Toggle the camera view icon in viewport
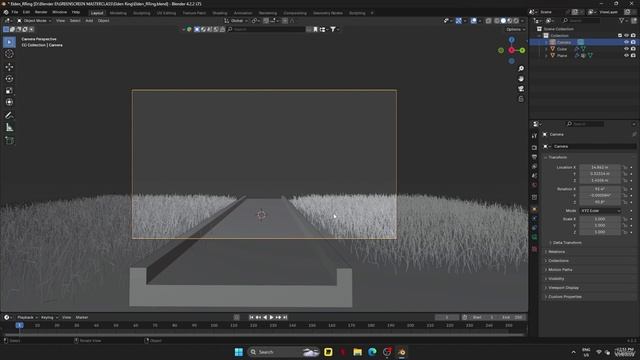Viewport: 640px width, 360px height. click(x=521, y=89)
